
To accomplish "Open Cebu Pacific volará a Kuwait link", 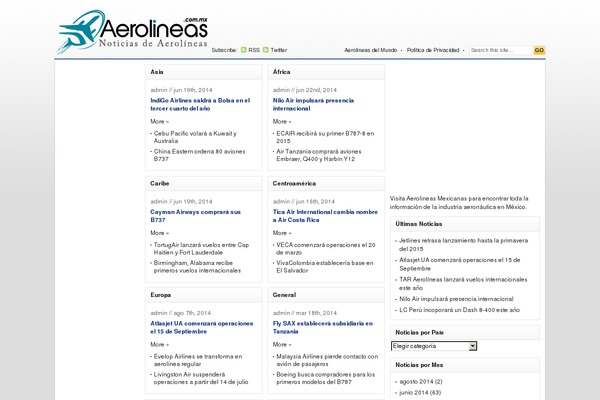I will [x=195, y=137].
